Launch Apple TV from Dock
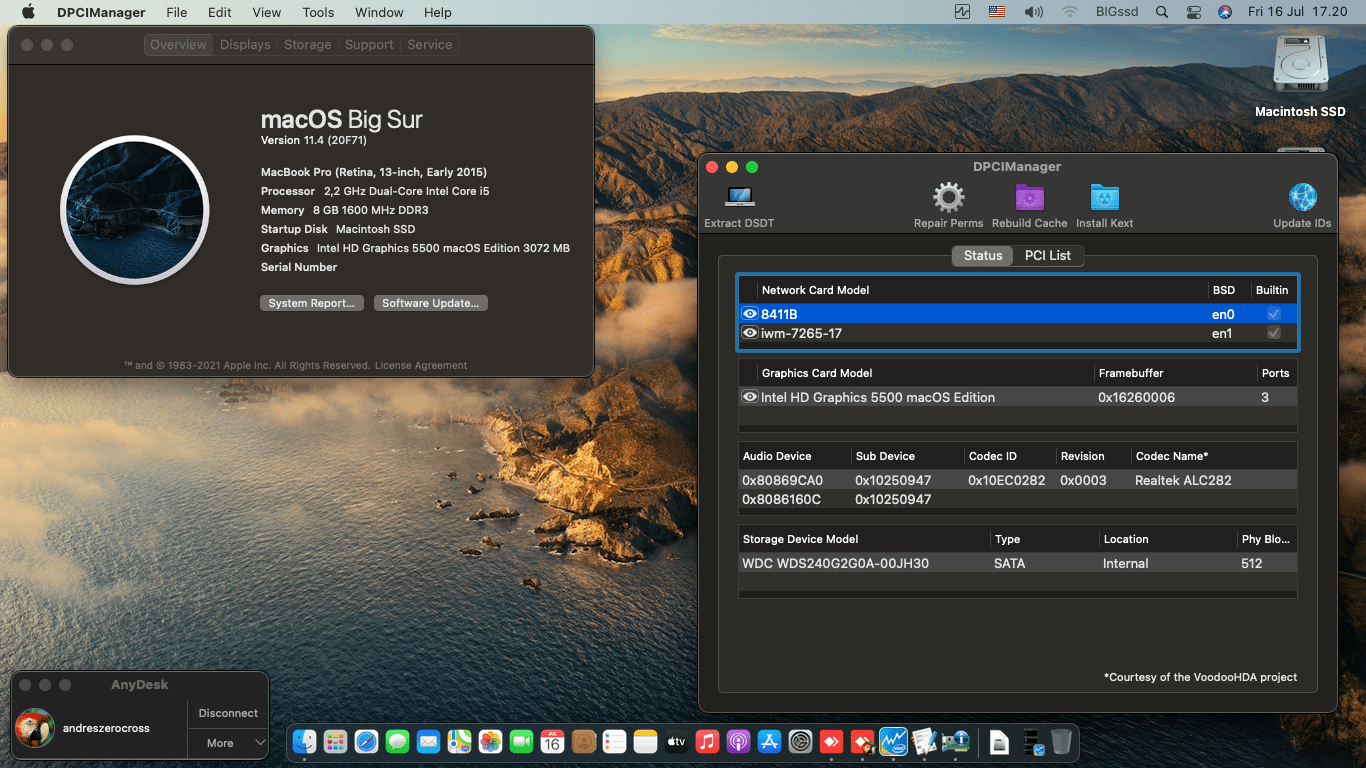The height and width of the screenshot is (768, 1366). coord(676,741)
